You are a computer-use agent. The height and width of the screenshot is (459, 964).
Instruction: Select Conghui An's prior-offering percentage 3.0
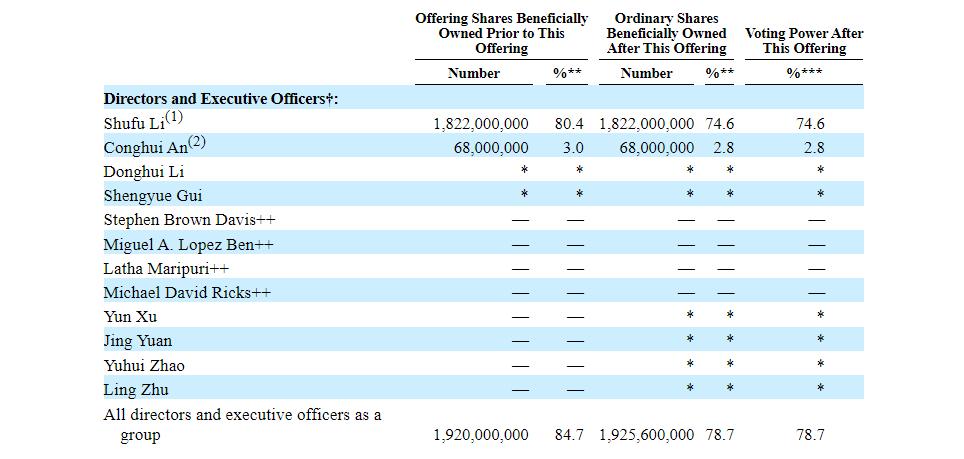573,148
